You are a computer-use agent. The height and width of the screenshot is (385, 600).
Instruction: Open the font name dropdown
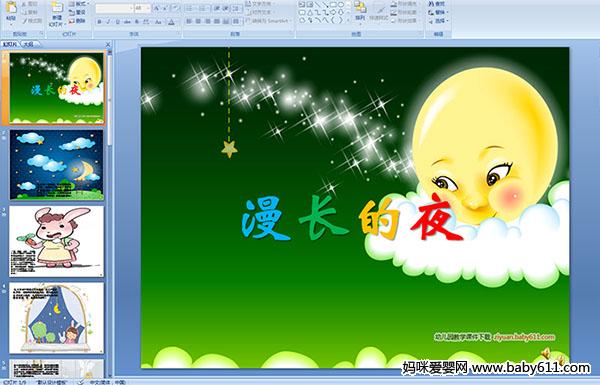coord(131,8)
